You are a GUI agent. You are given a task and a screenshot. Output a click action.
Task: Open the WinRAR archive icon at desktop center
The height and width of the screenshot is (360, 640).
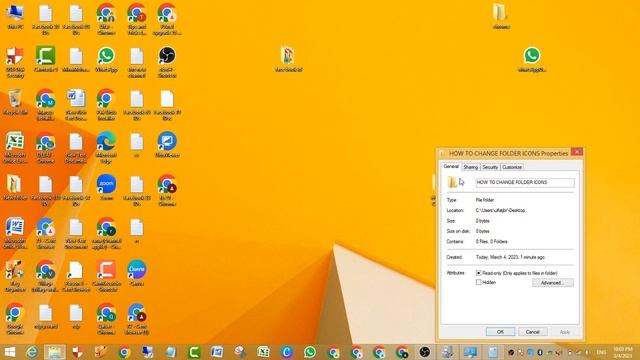click(288, 59)
